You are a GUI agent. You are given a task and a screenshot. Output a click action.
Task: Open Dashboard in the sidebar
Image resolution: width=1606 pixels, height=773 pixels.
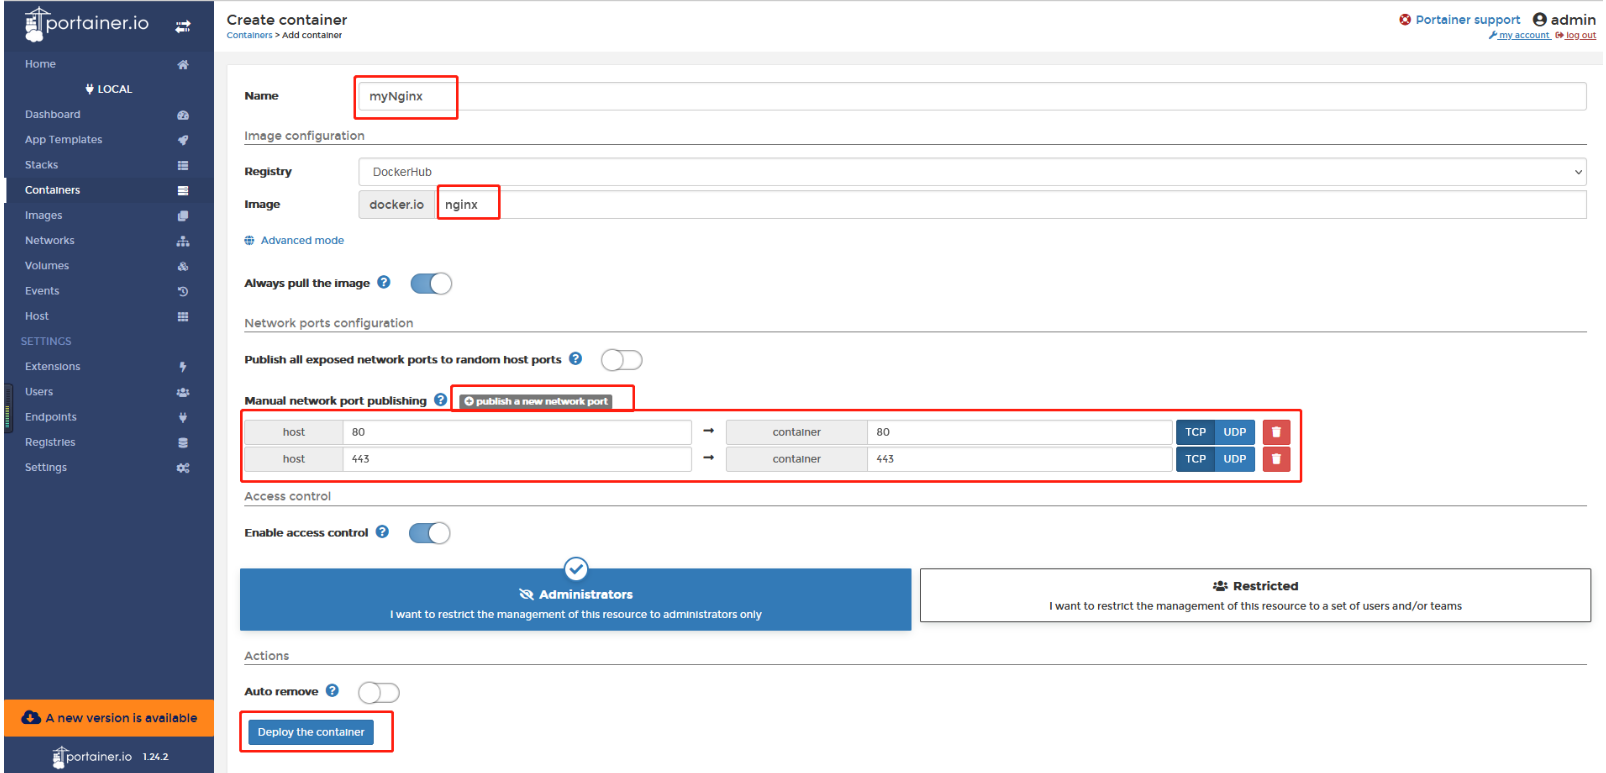click(53, 115)
